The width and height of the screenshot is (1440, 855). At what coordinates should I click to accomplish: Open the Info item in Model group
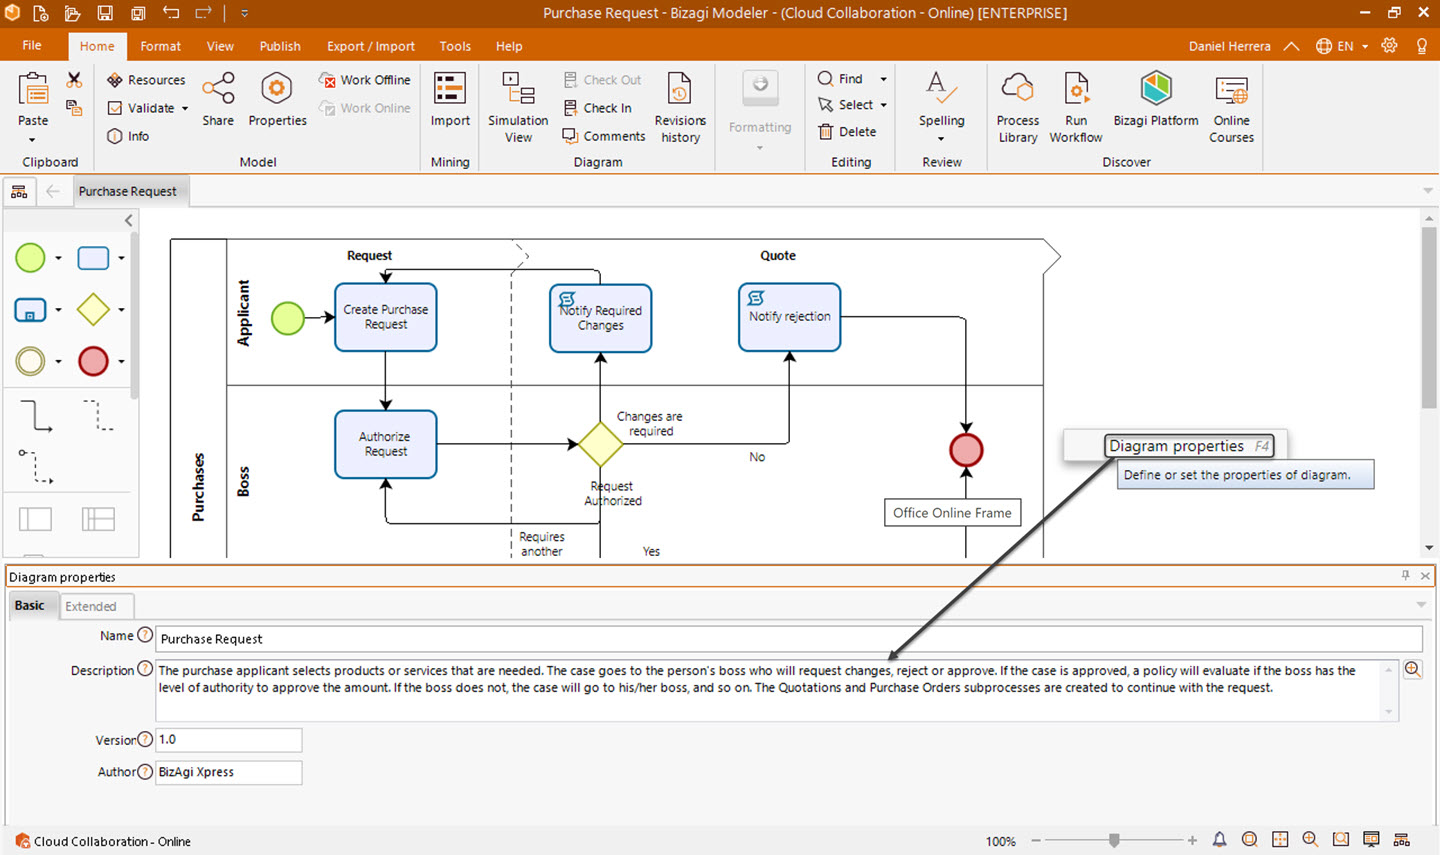pos(128,136)
